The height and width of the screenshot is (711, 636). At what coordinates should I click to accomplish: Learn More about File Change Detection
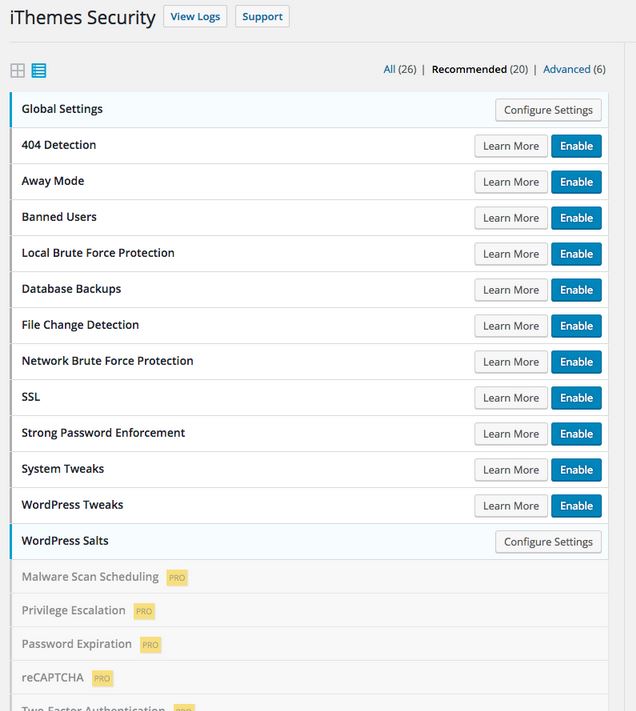point(511,326)
